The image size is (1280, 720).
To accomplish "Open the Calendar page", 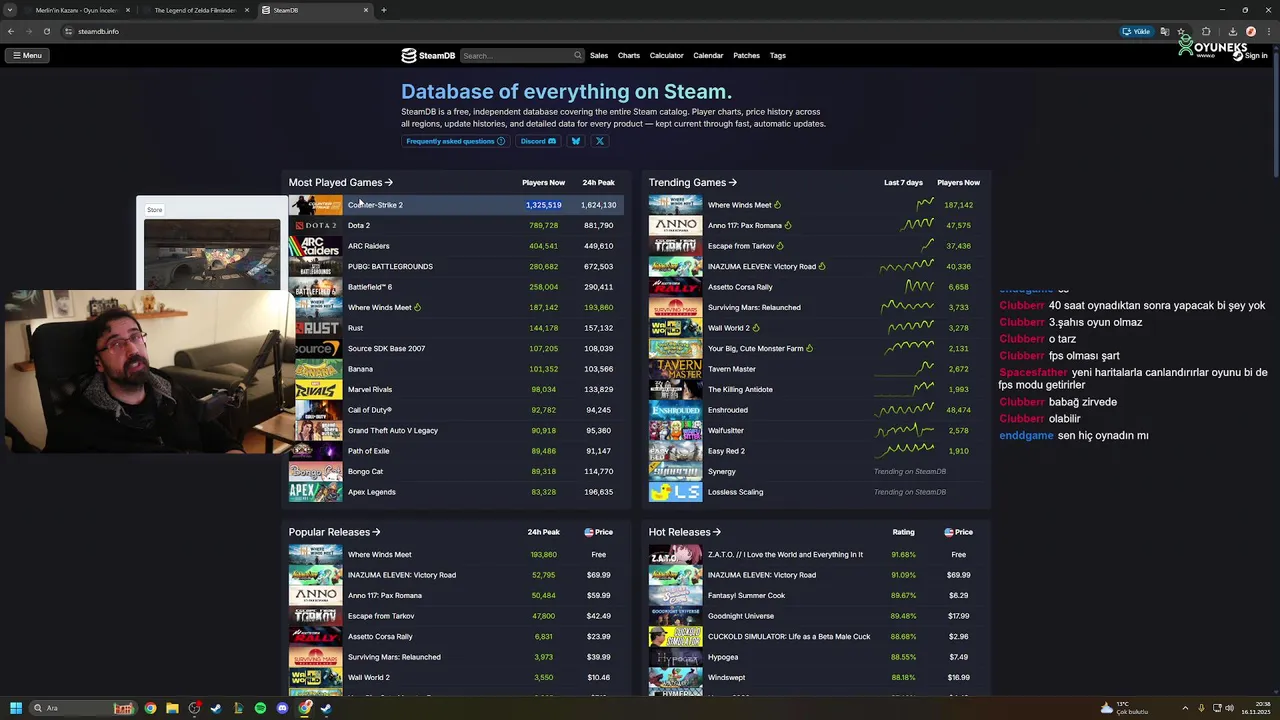I will [708, 55].
